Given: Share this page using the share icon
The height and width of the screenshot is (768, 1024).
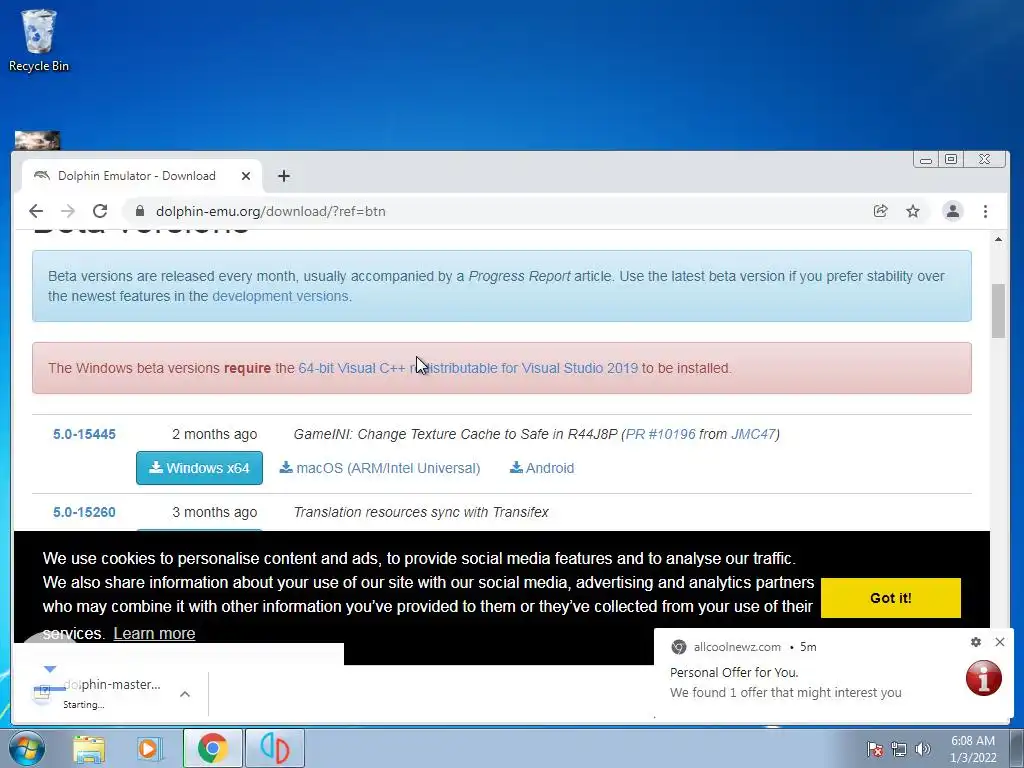Looking at the screenshot, I should (x=880, y=211).
